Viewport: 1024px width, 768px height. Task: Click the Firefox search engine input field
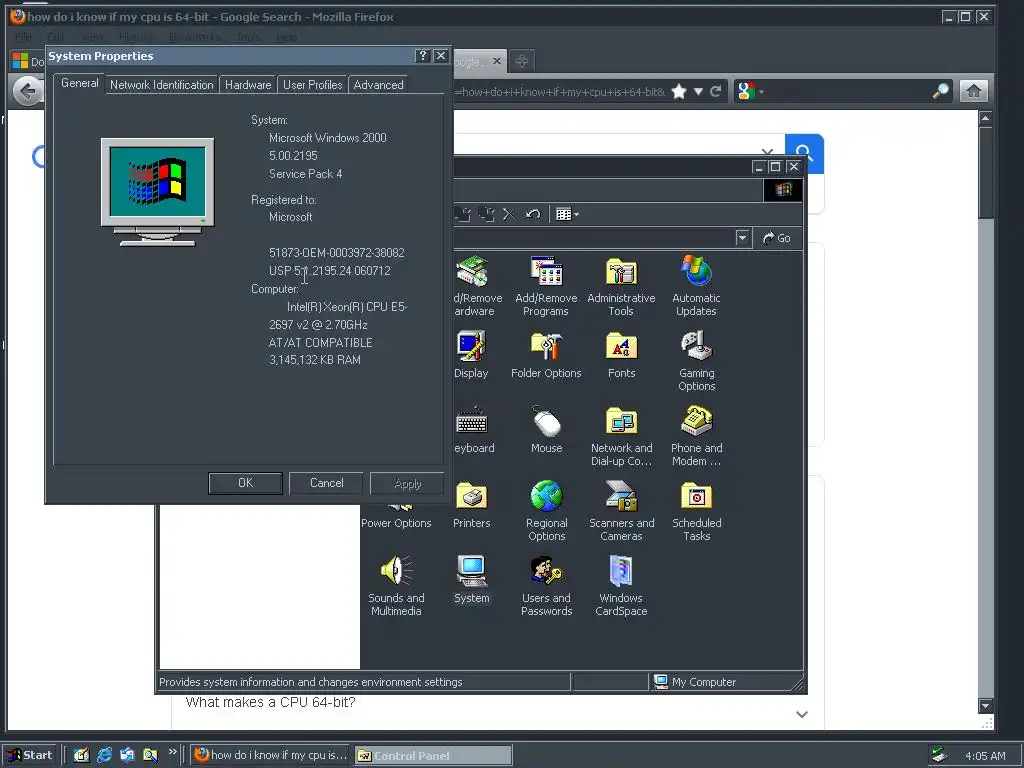pos(848,91)
